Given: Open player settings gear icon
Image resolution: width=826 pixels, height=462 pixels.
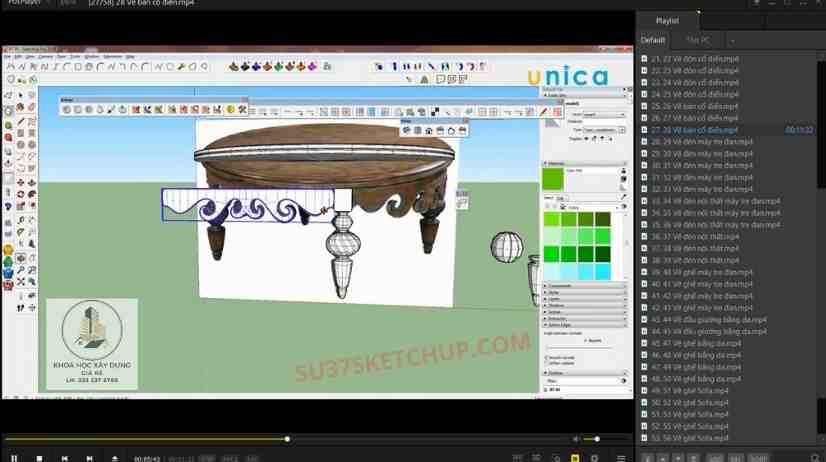Looking at the screenshot, I should click(x=595, y=458).
